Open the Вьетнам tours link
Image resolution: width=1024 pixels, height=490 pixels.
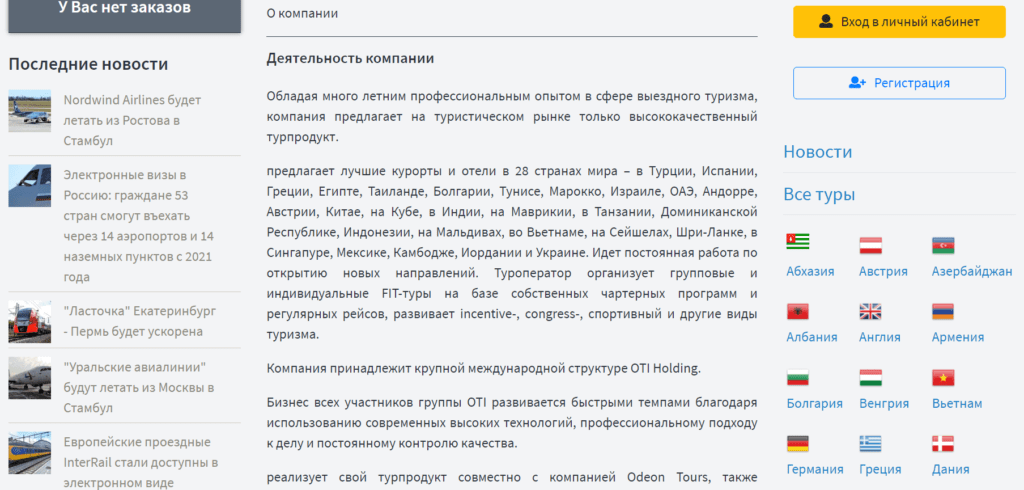tap(957, 403)
